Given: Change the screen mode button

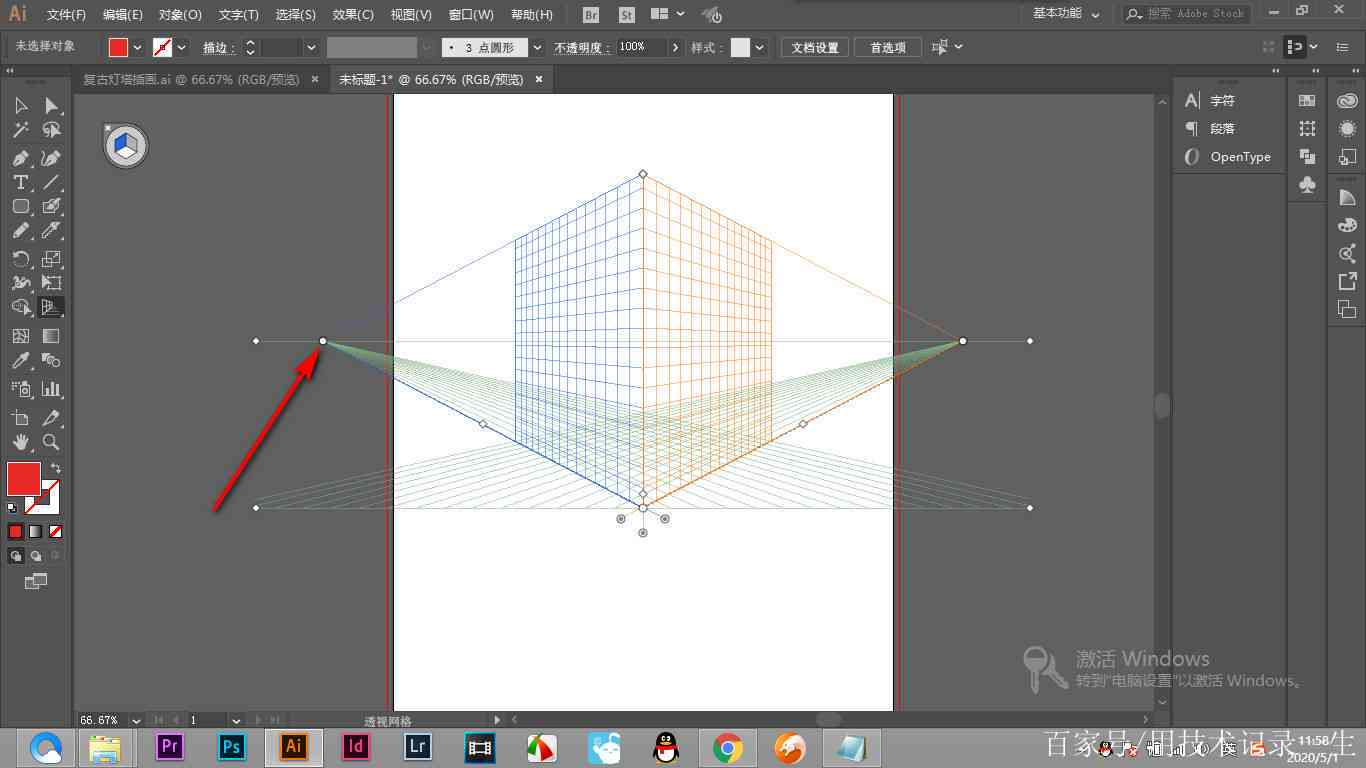Looking at the screenshot, I should point(36,581).
